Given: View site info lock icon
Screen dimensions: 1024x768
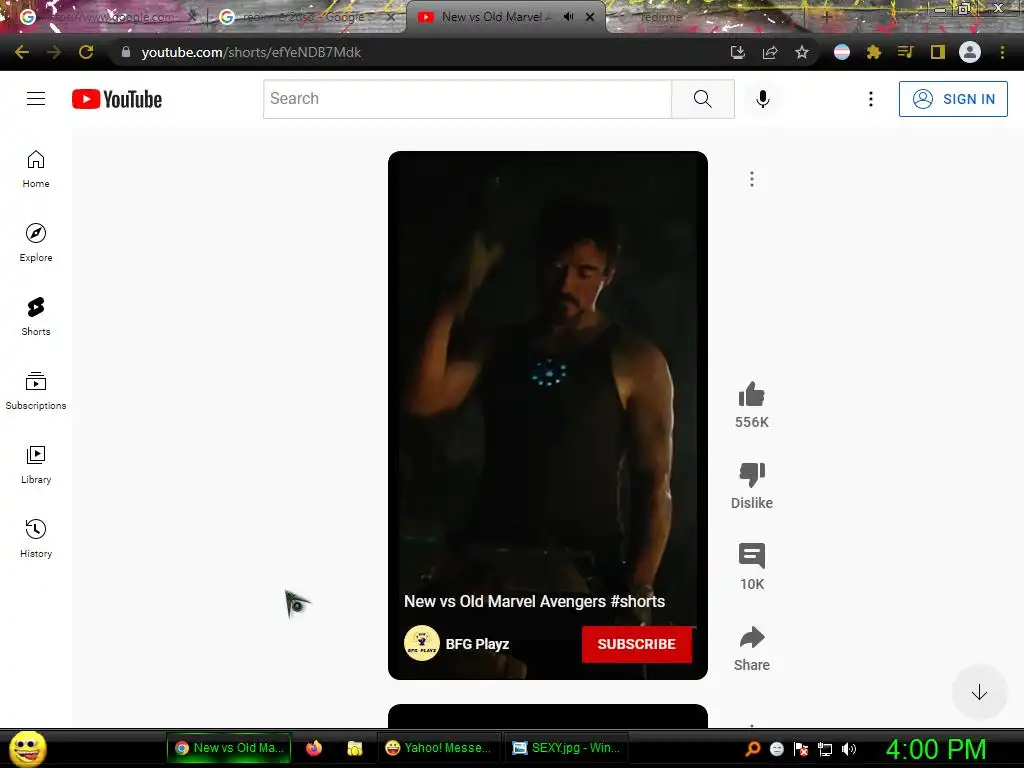Looking at the screenshot, I should [126, 52].
